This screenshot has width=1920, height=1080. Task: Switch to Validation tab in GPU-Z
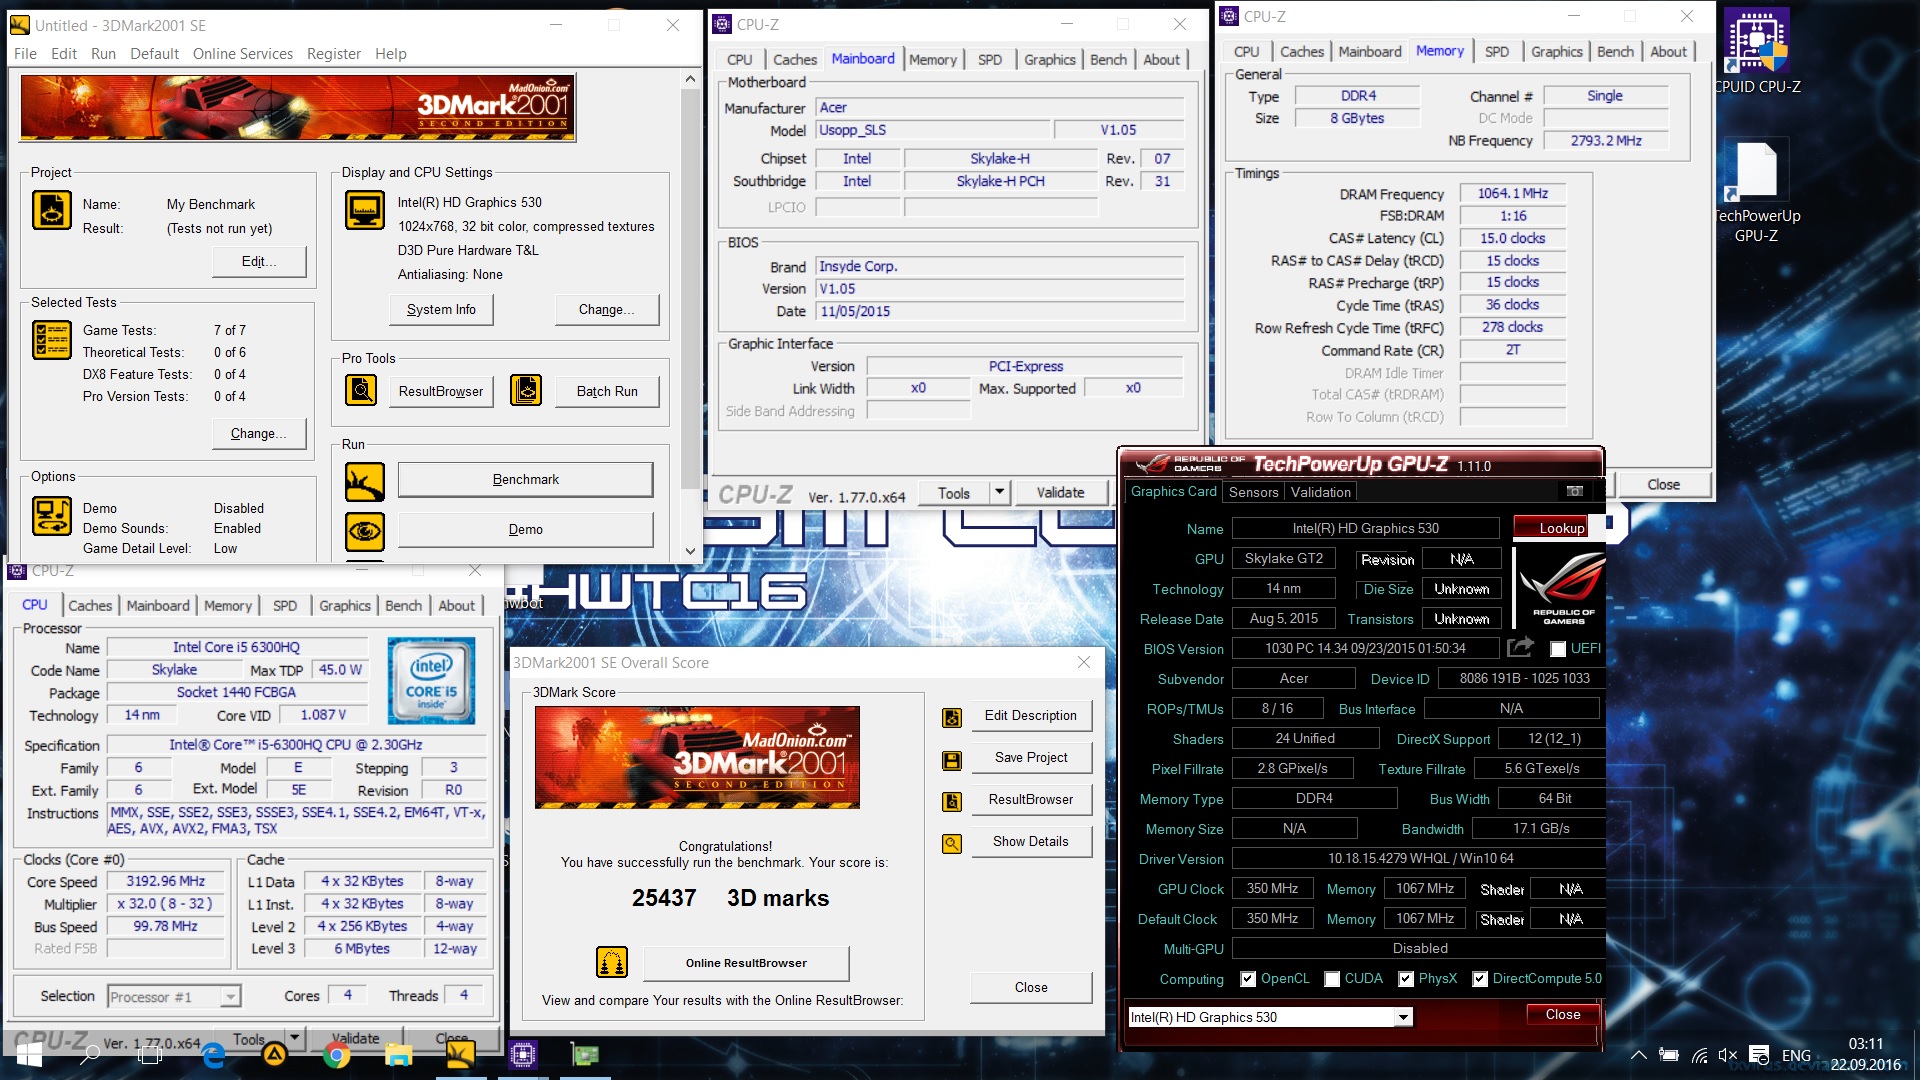pos(1320,492)
